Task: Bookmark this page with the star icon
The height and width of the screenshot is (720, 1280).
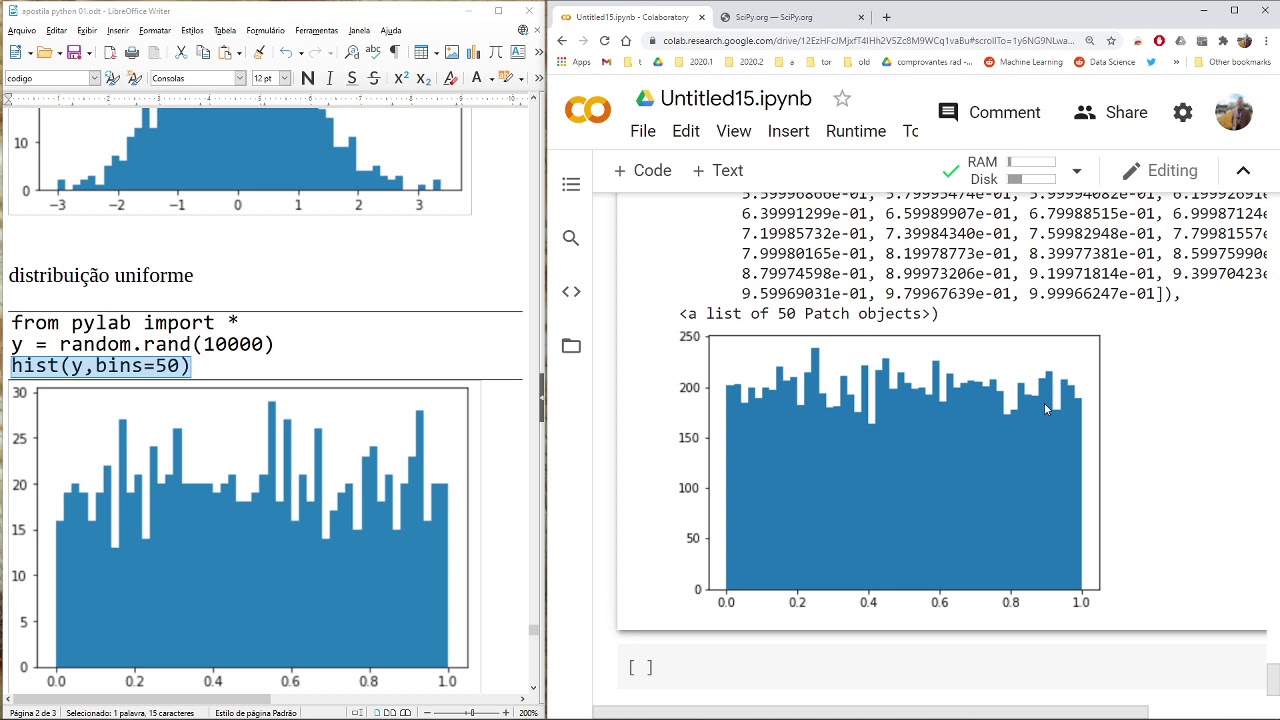Action: [1111, 41]
